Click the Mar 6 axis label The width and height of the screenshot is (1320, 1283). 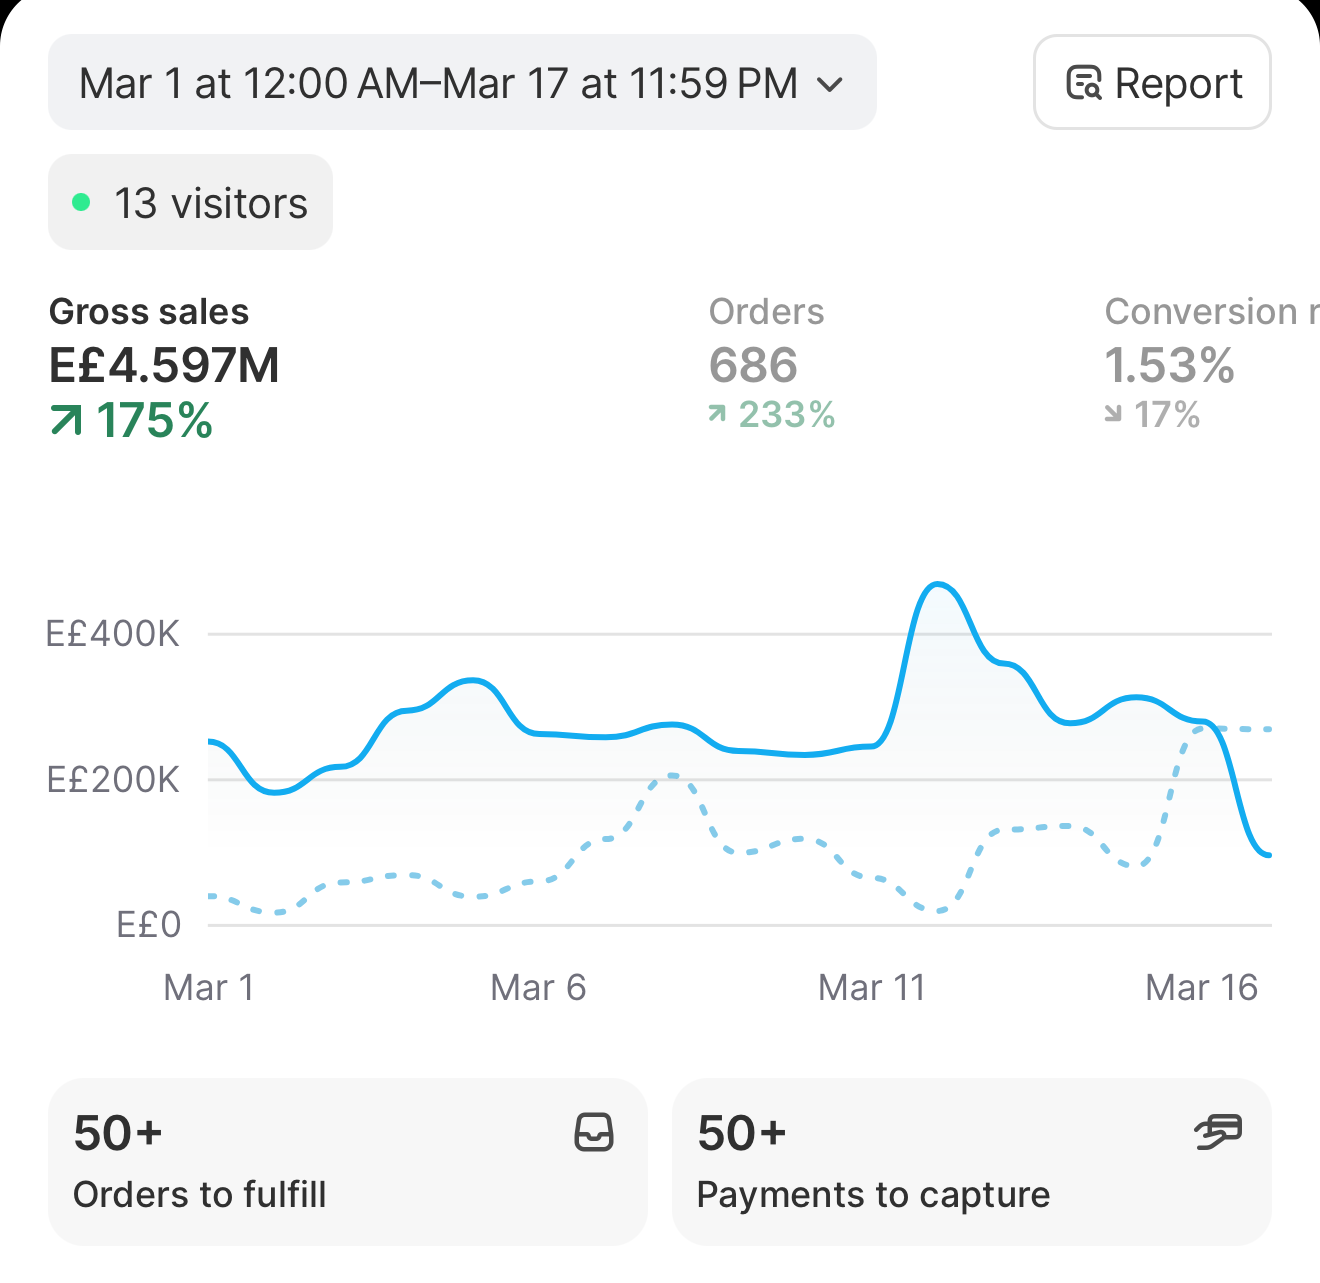tap(538, 988)
